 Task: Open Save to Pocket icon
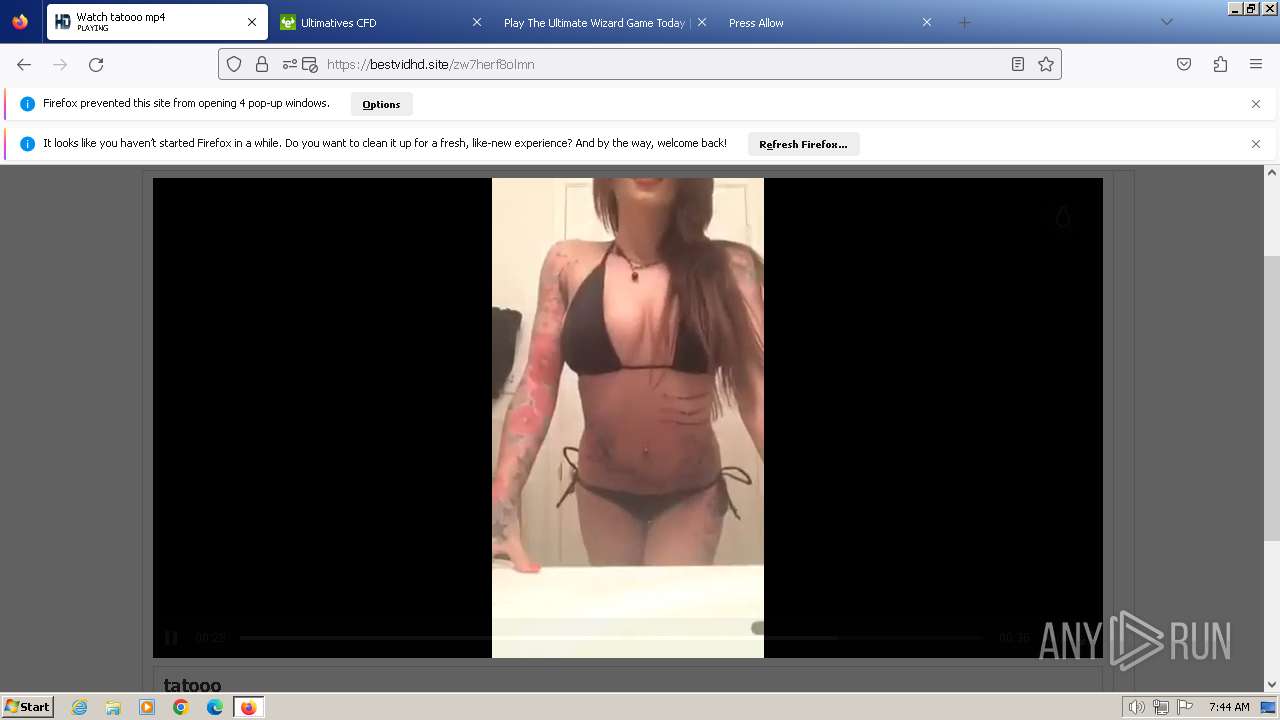pos(1184,64)
